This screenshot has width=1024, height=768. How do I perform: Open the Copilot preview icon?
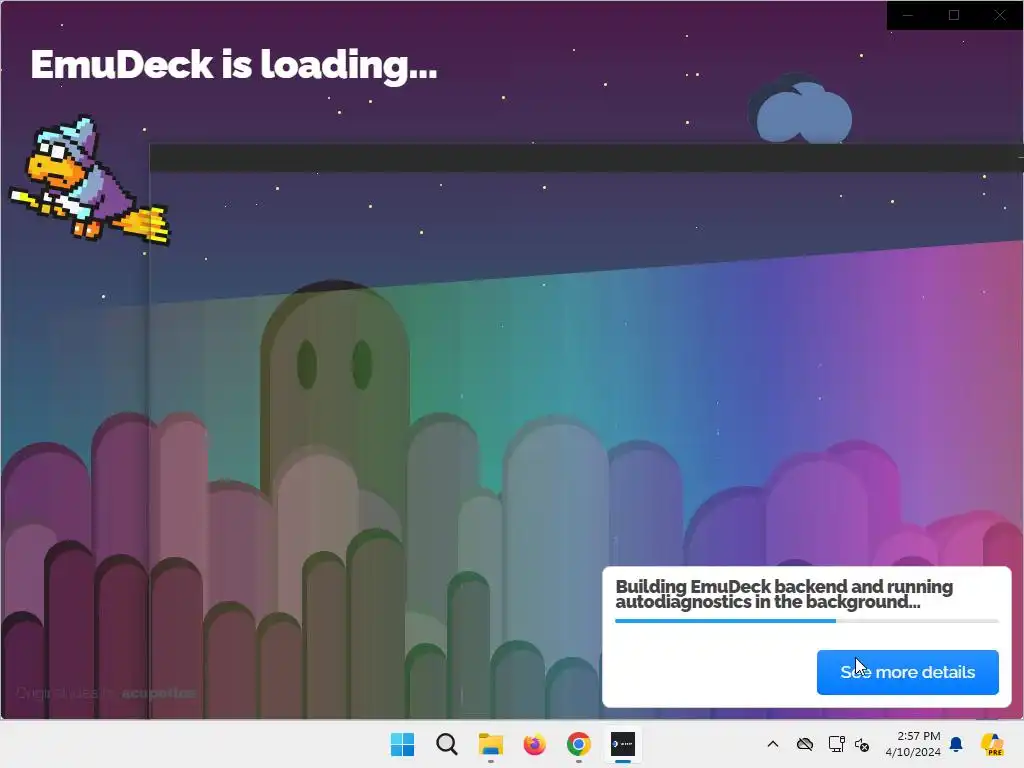(x=992, y=744)
